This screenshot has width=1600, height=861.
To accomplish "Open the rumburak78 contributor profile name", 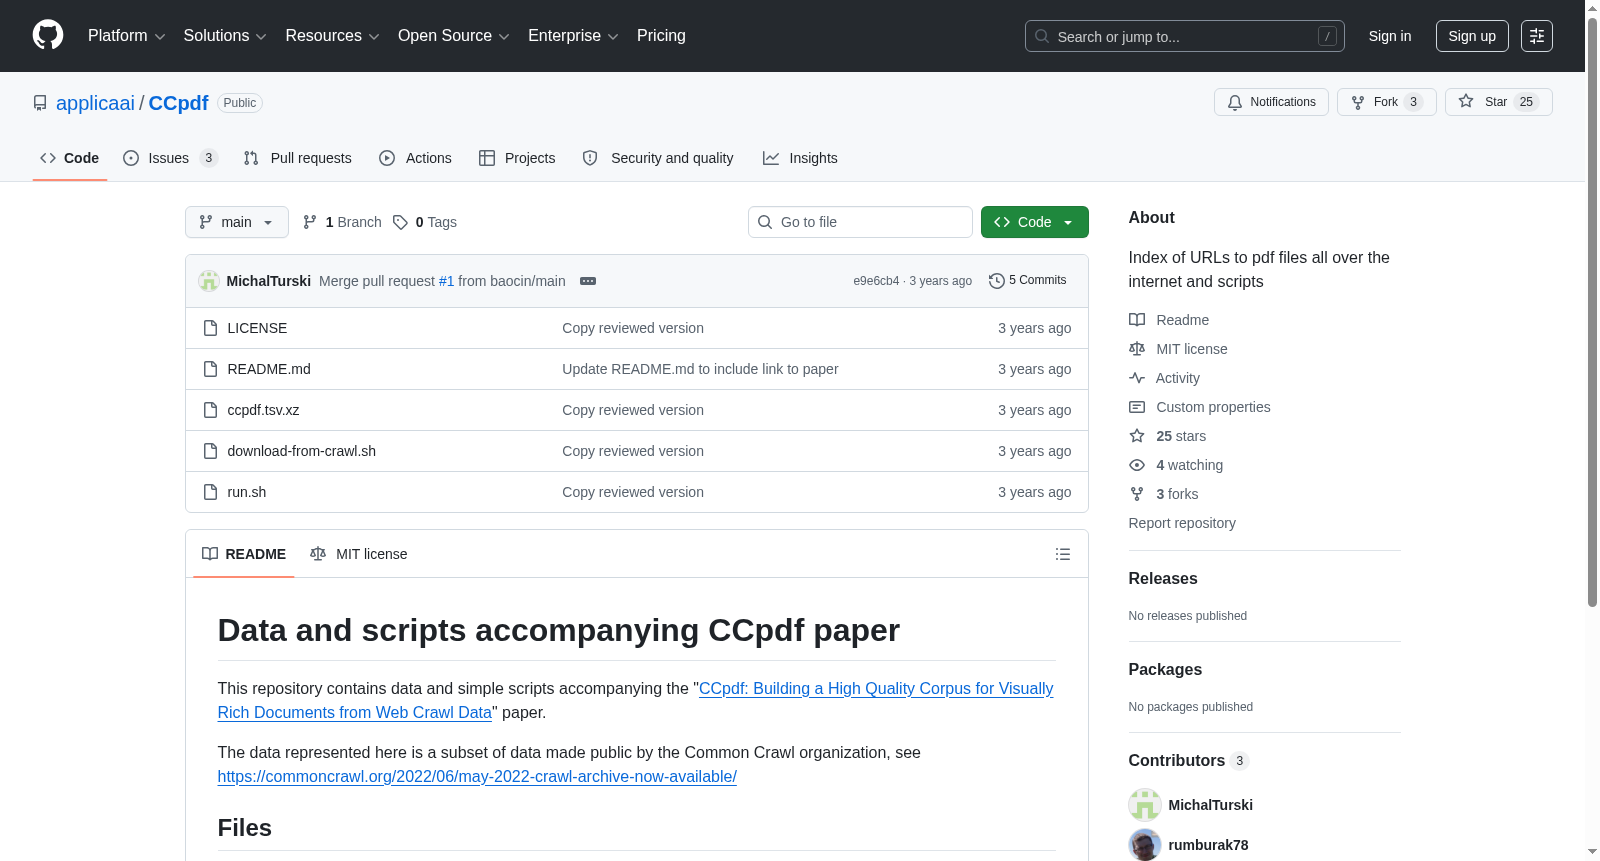I will click(1208, 845).
